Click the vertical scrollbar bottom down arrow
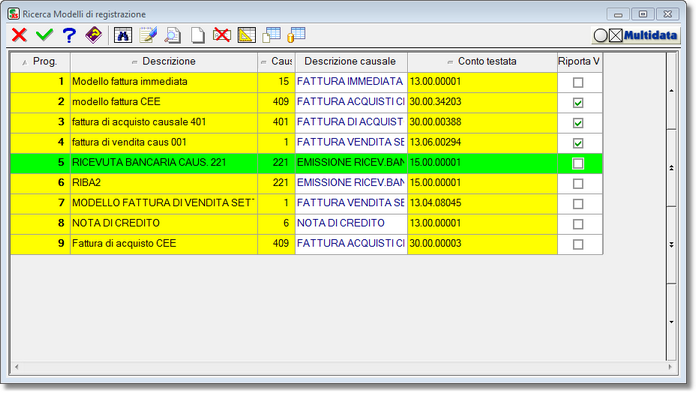Screen dimensions: 696x393 pos(671,322)
